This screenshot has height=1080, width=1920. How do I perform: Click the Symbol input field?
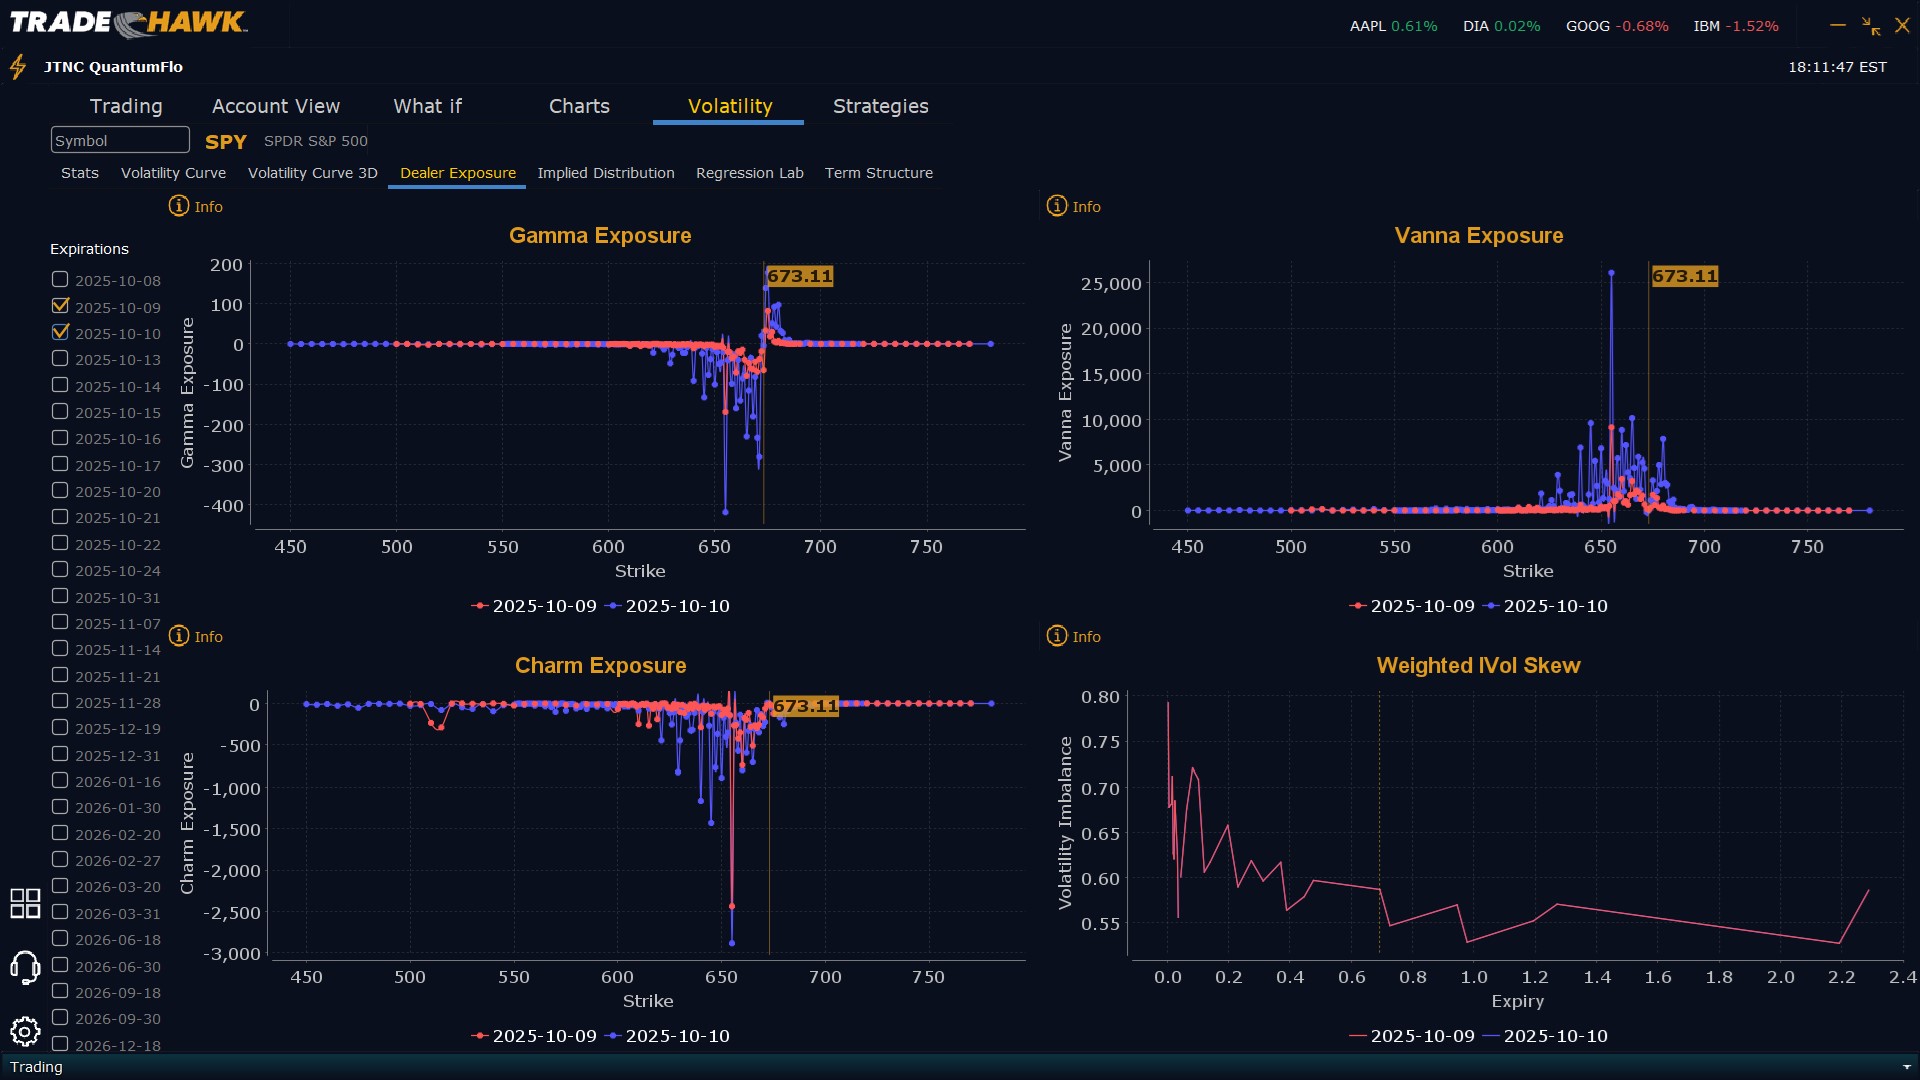tap(120, 140)
